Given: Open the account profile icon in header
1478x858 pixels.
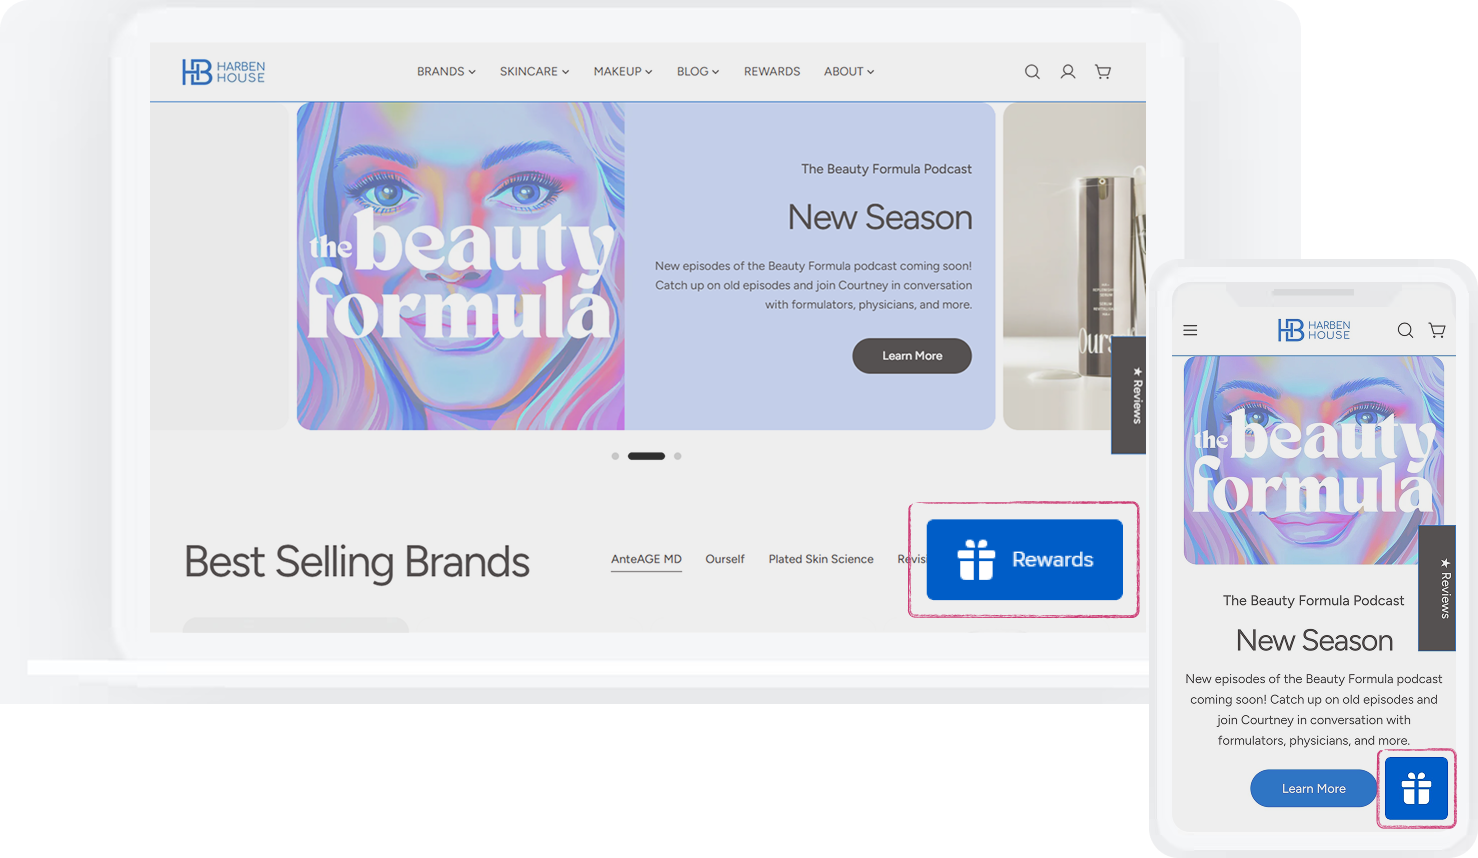Looking at the screenshot, I should coord(1068,72).
